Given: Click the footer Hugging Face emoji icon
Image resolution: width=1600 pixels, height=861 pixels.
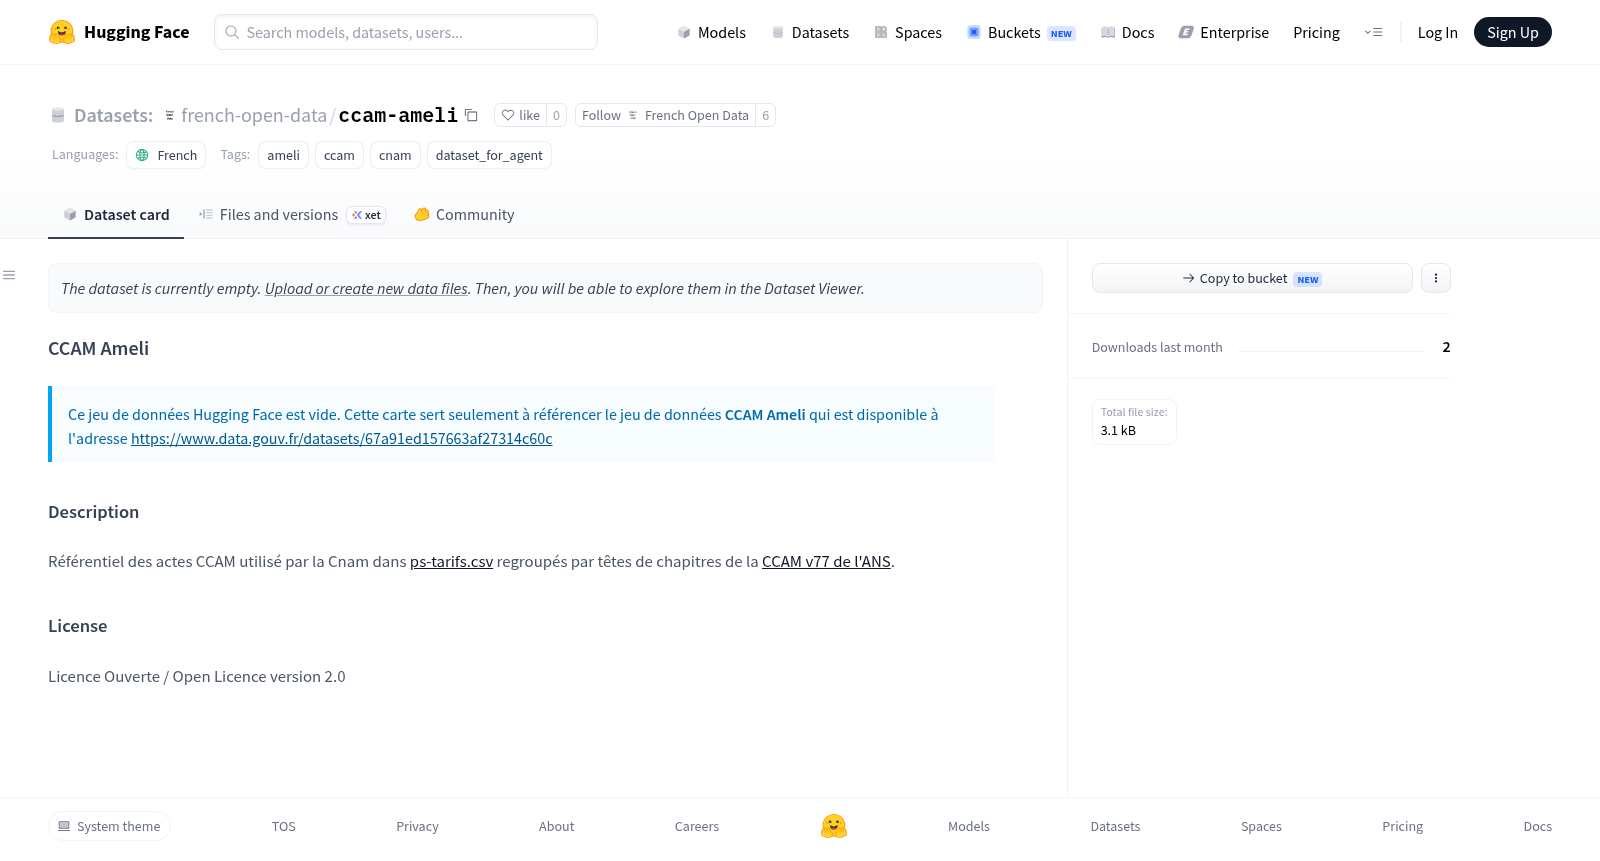Looking at the screenshot, I should click(x=834, y=826).
